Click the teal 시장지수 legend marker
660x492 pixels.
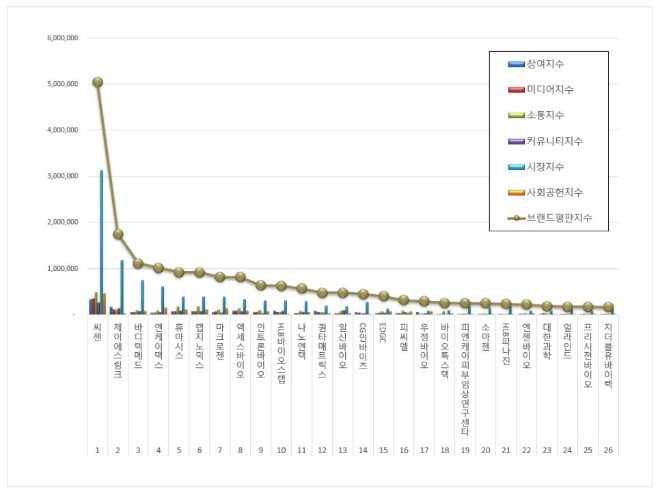pyautogui.click(x=516, y=166)
